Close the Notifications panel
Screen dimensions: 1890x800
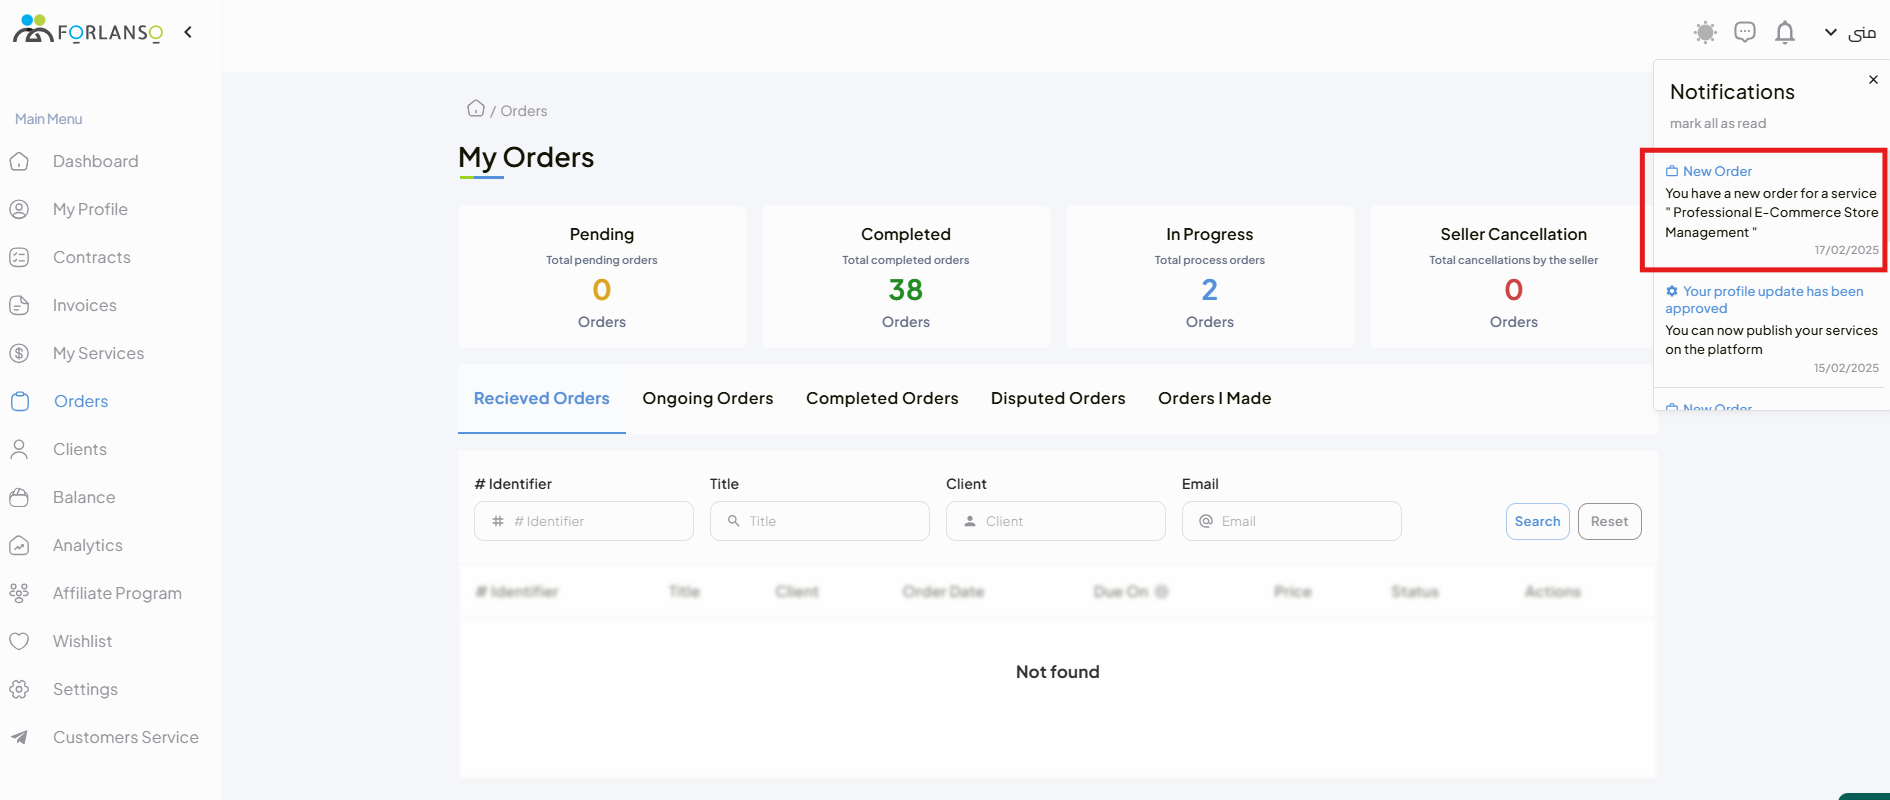click(x=1873, y=80)
